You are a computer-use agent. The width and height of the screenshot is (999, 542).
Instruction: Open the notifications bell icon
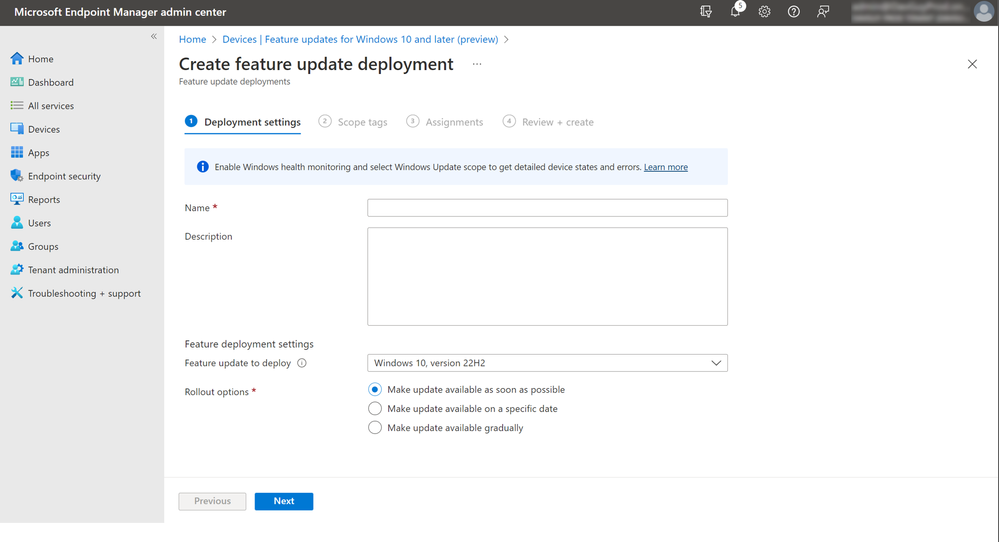click(x=735, y=12)
